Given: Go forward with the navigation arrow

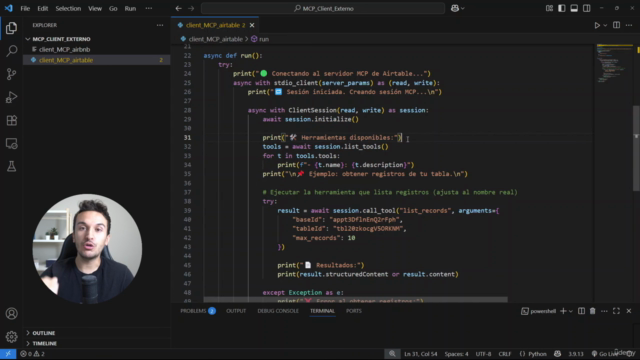Looking at the screenshot, I should (191, 8).
